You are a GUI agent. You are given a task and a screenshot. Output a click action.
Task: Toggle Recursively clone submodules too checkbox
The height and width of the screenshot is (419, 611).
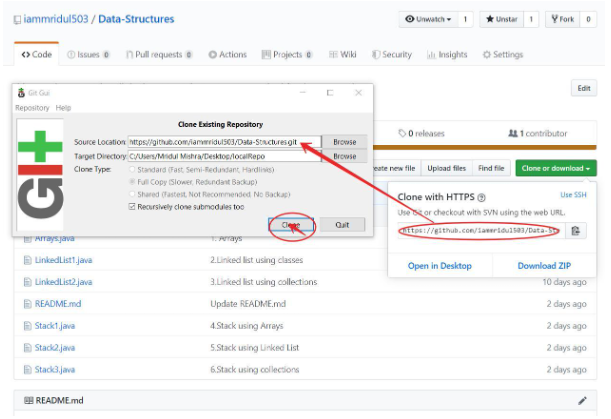pyautogui.click(x=134, y=206)
